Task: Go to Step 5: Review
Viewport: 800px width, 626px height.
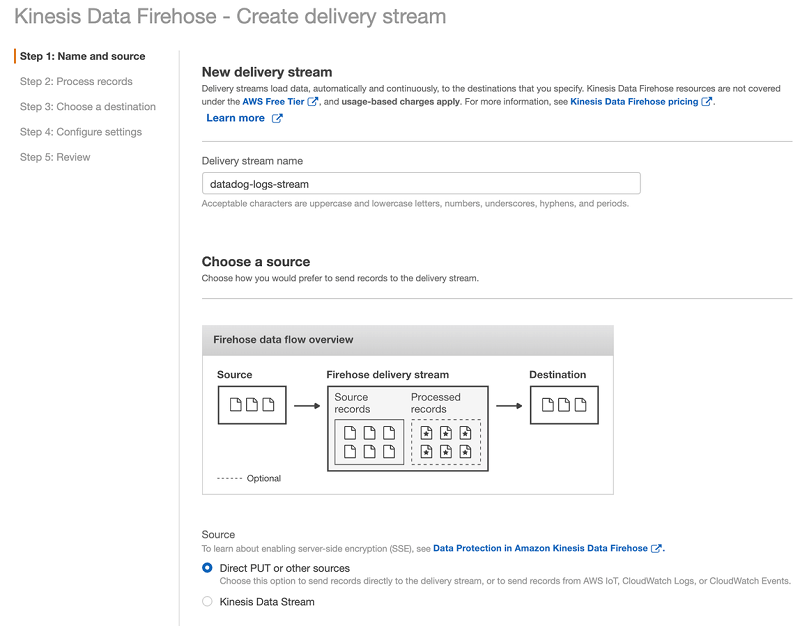Action: [55, 157]
